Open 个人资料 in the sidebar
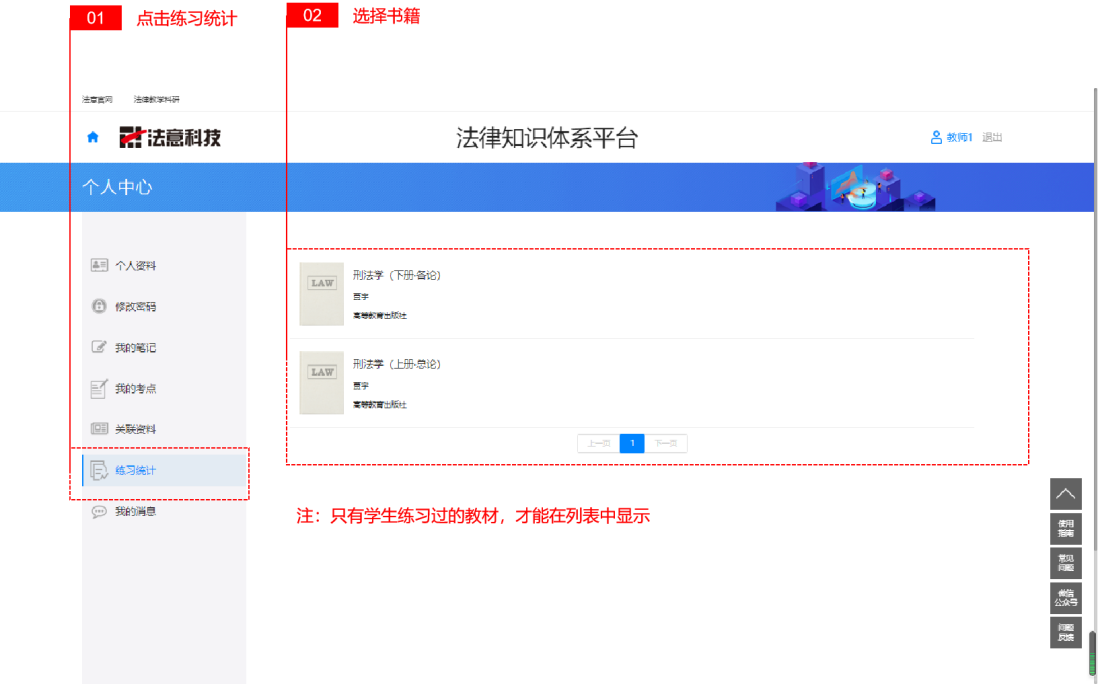 (135, 266)
